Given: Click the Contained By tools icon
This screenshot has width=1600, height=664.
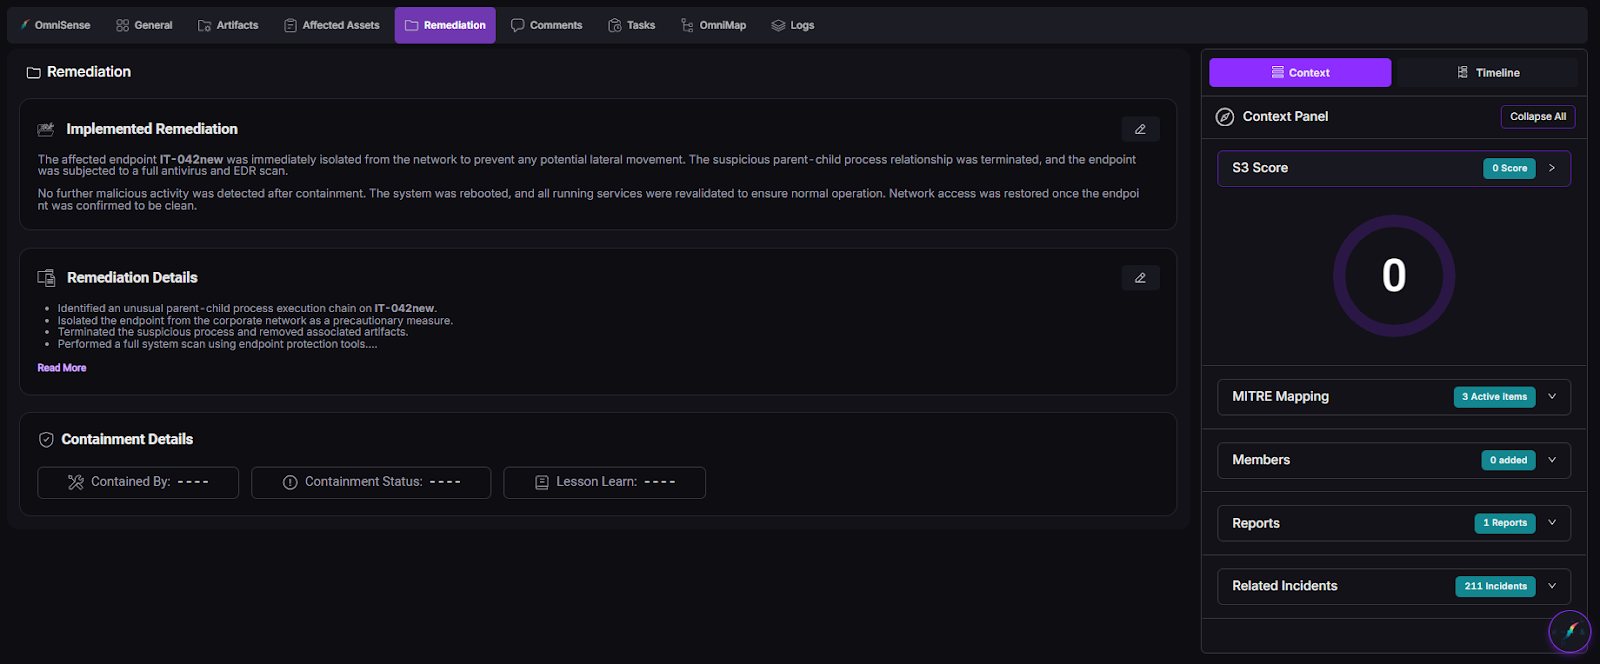Looking at the screenshot, I should [76, 482].
